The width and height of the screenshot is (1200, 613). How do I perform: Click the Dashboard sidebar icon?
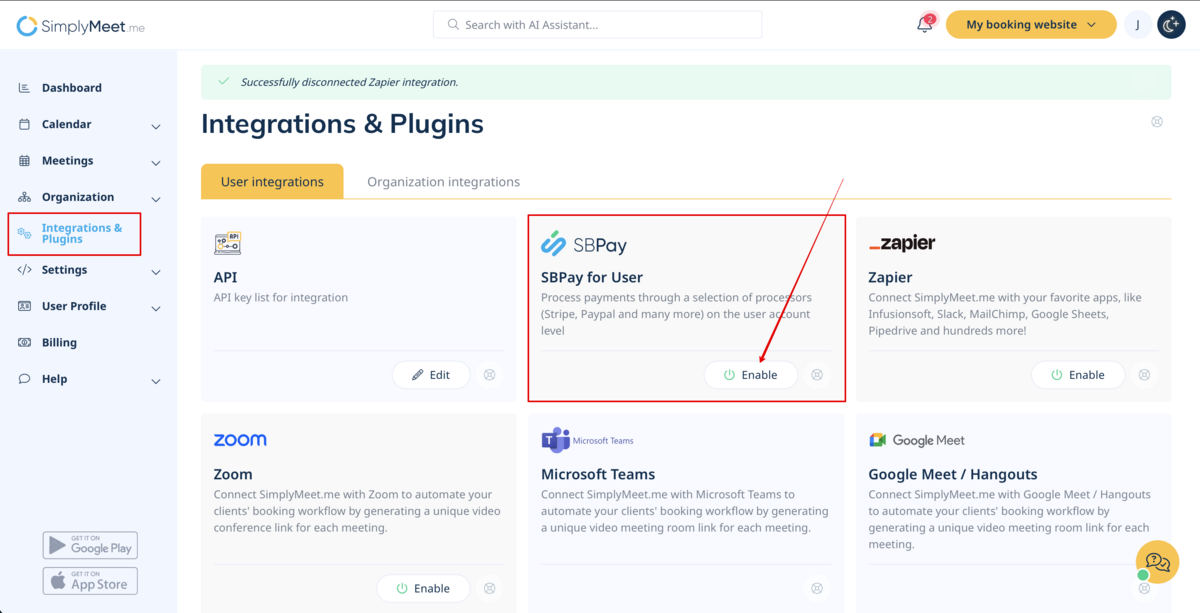coord(25,88)
